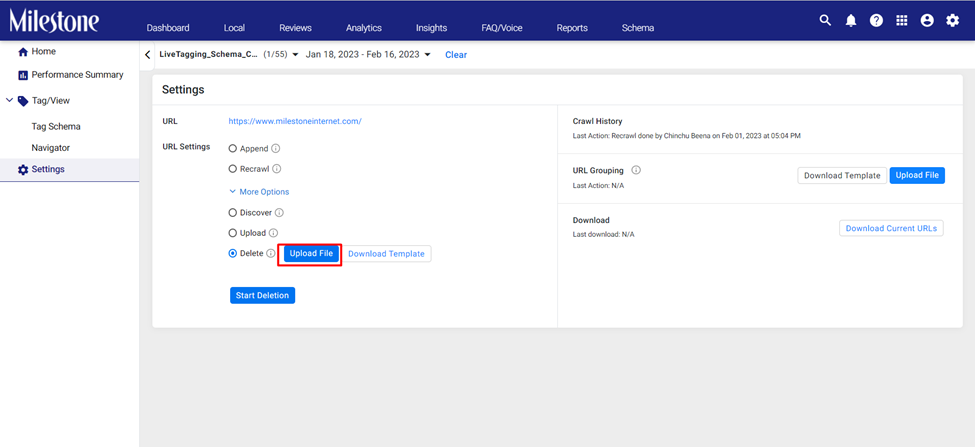
Task: Show info icon next to Recrawl
Action: [277, 168]
